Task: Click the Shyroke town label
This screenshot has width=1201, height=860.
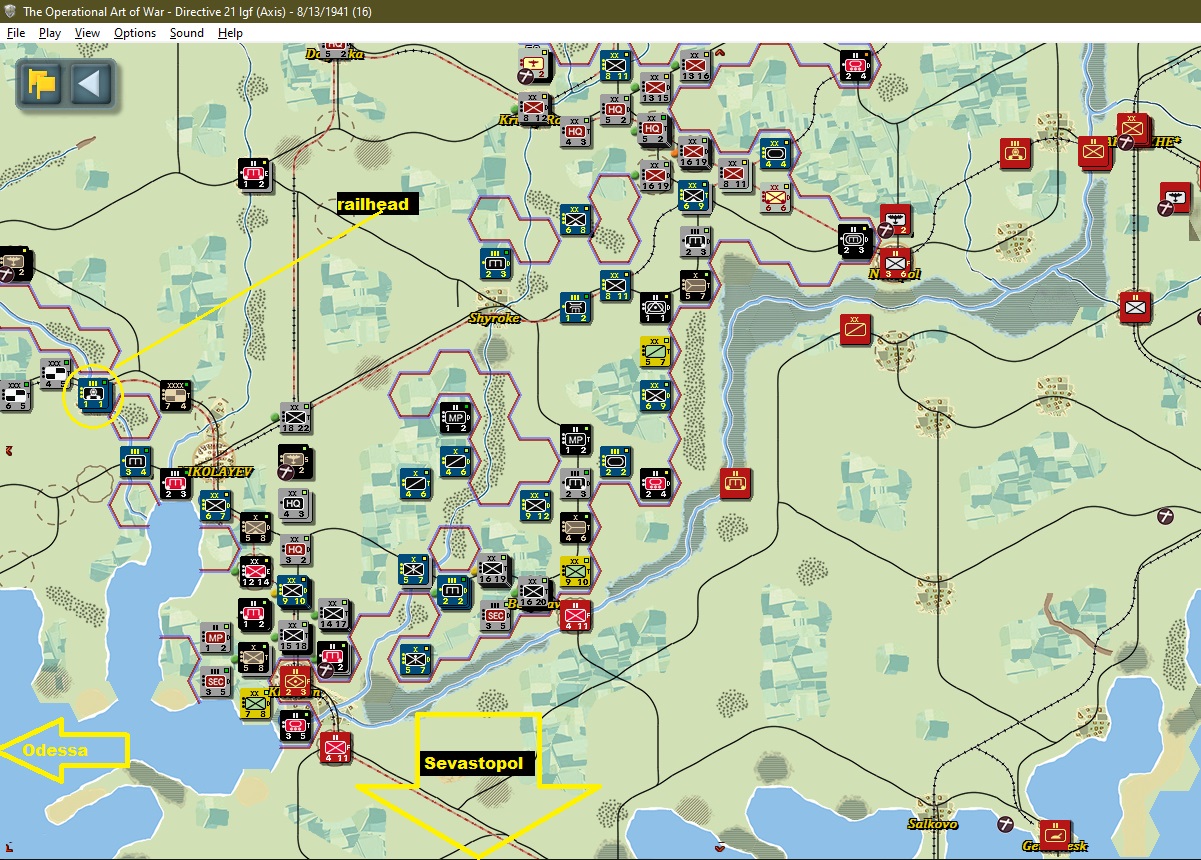Action: (494, 318)
